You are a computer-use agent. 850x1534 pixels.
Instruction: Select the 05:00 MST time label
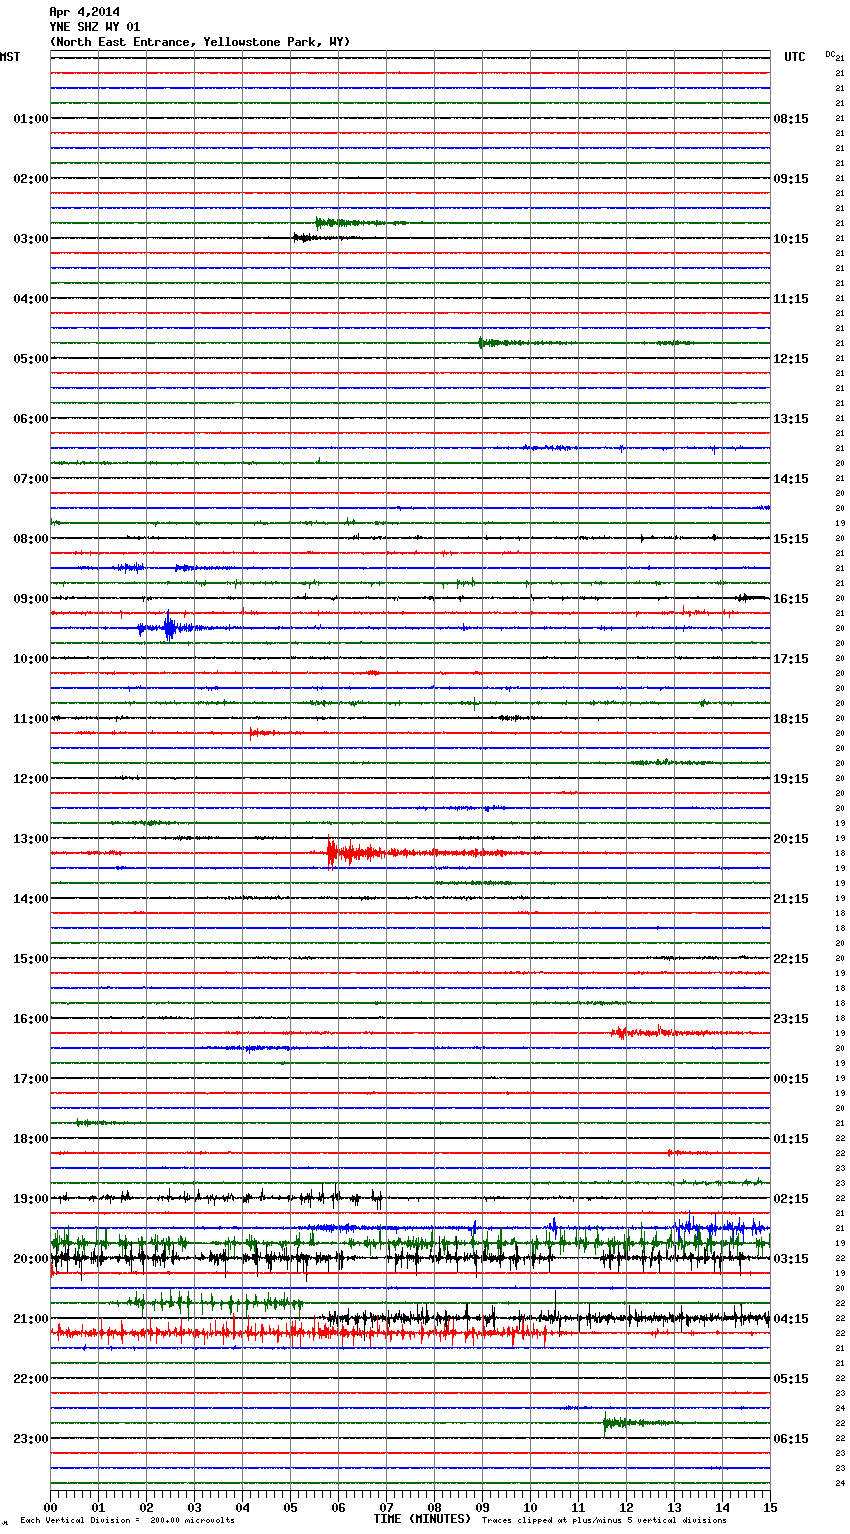(x=30, y=359)
